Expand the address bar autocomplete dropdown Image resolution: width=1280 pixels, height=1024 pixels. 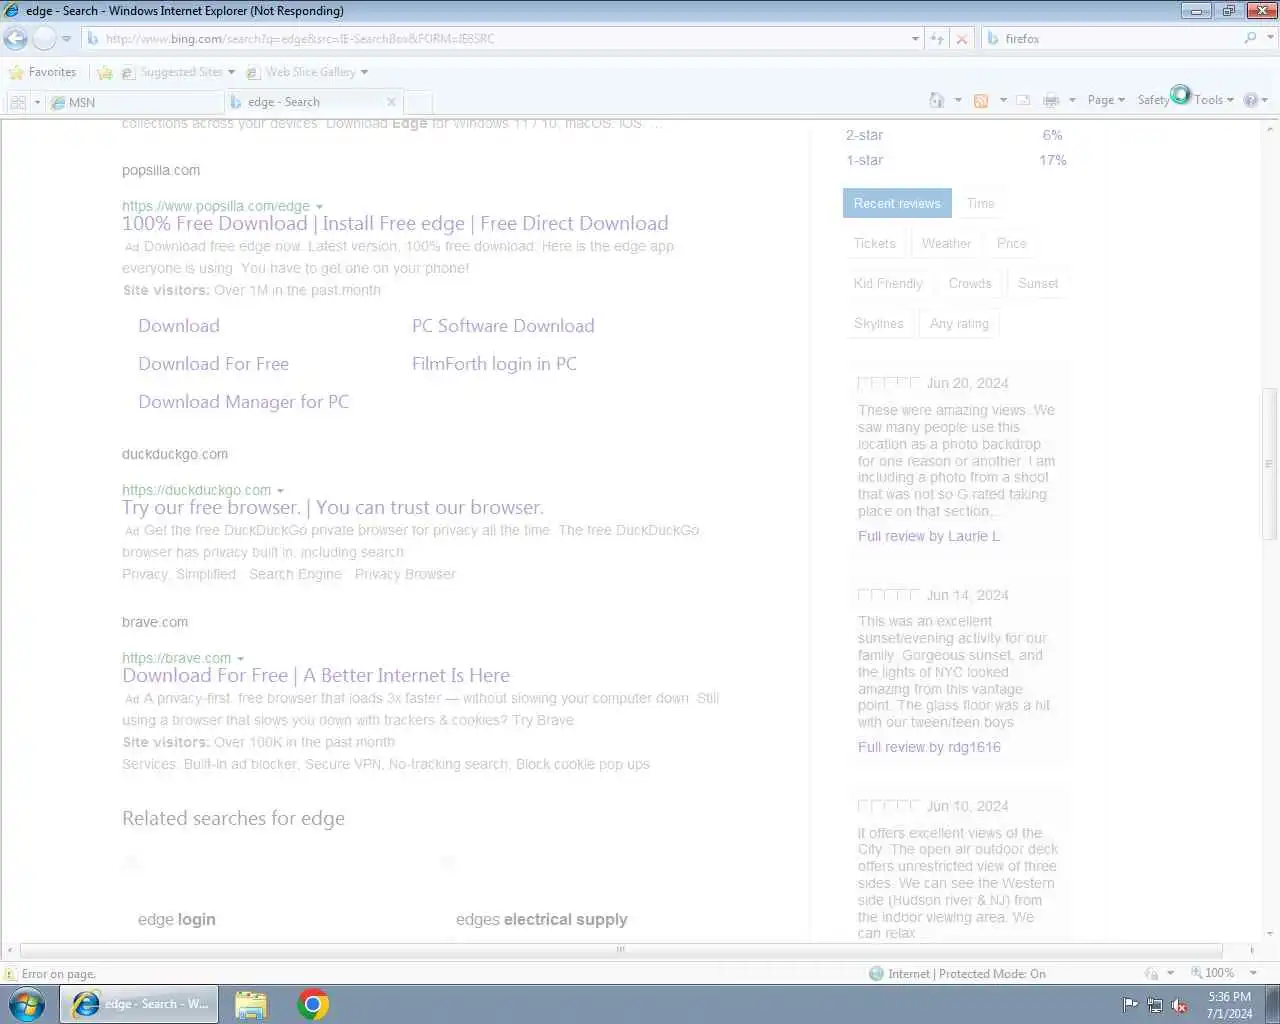915,39
